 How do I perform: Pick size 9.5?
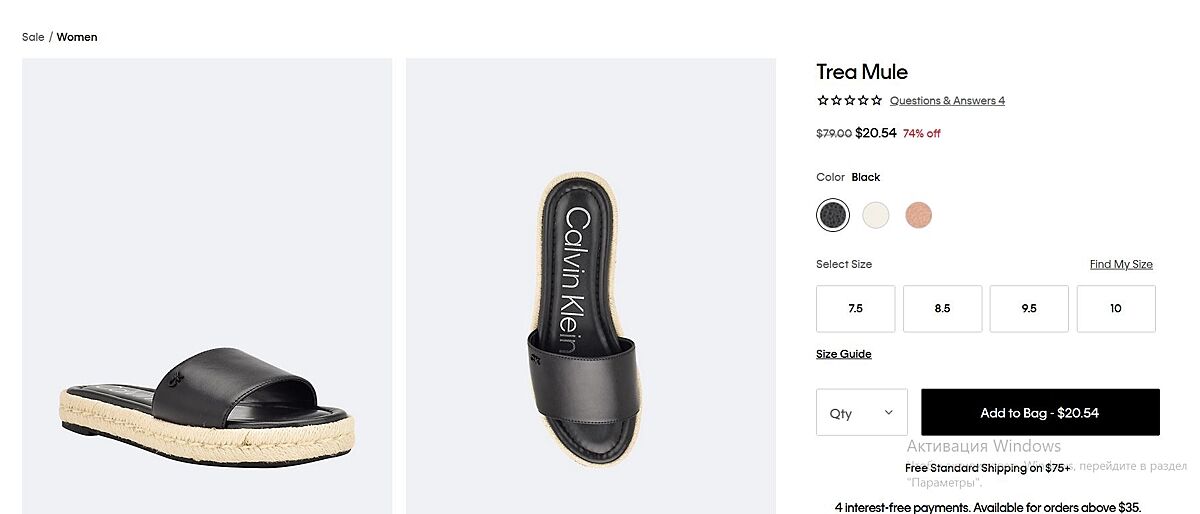[1029, 308]
